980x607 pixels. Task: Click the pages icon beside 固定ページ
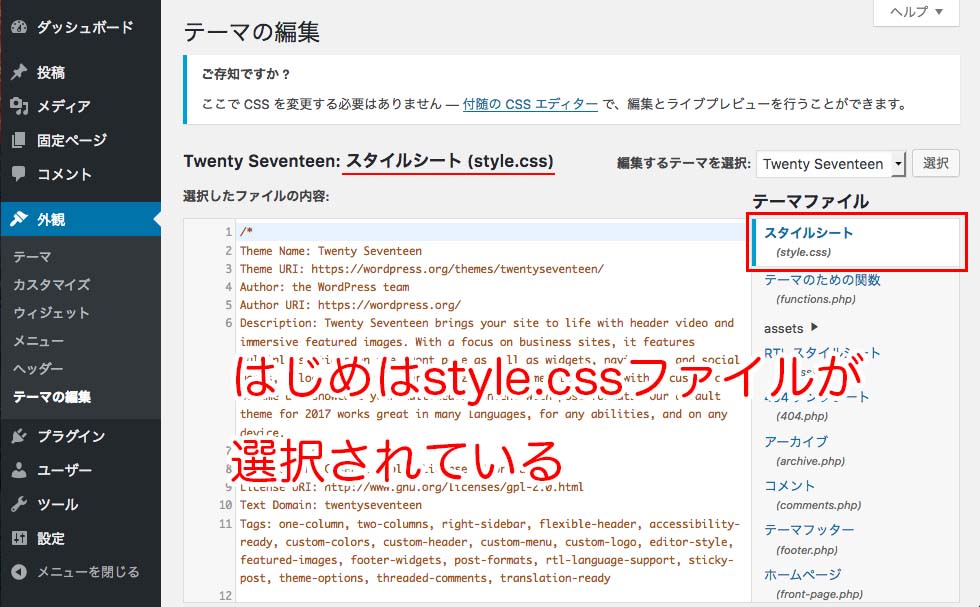coord(19,140)
